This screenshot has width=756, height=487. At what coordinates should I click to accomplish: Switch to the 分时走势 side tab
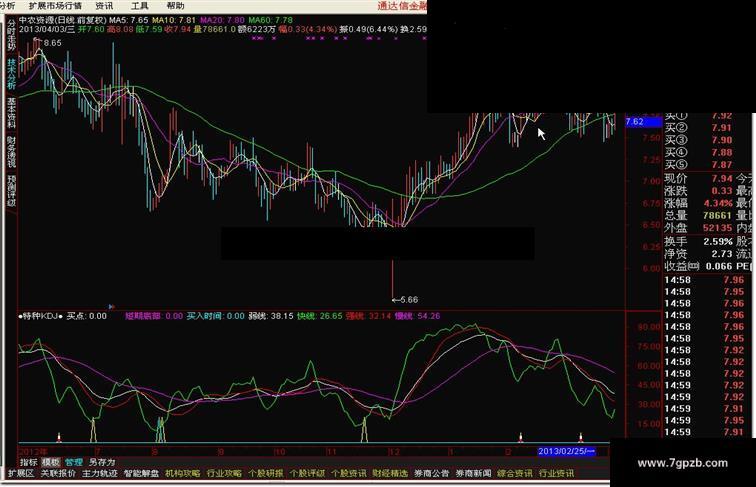[x=11, y=35]
